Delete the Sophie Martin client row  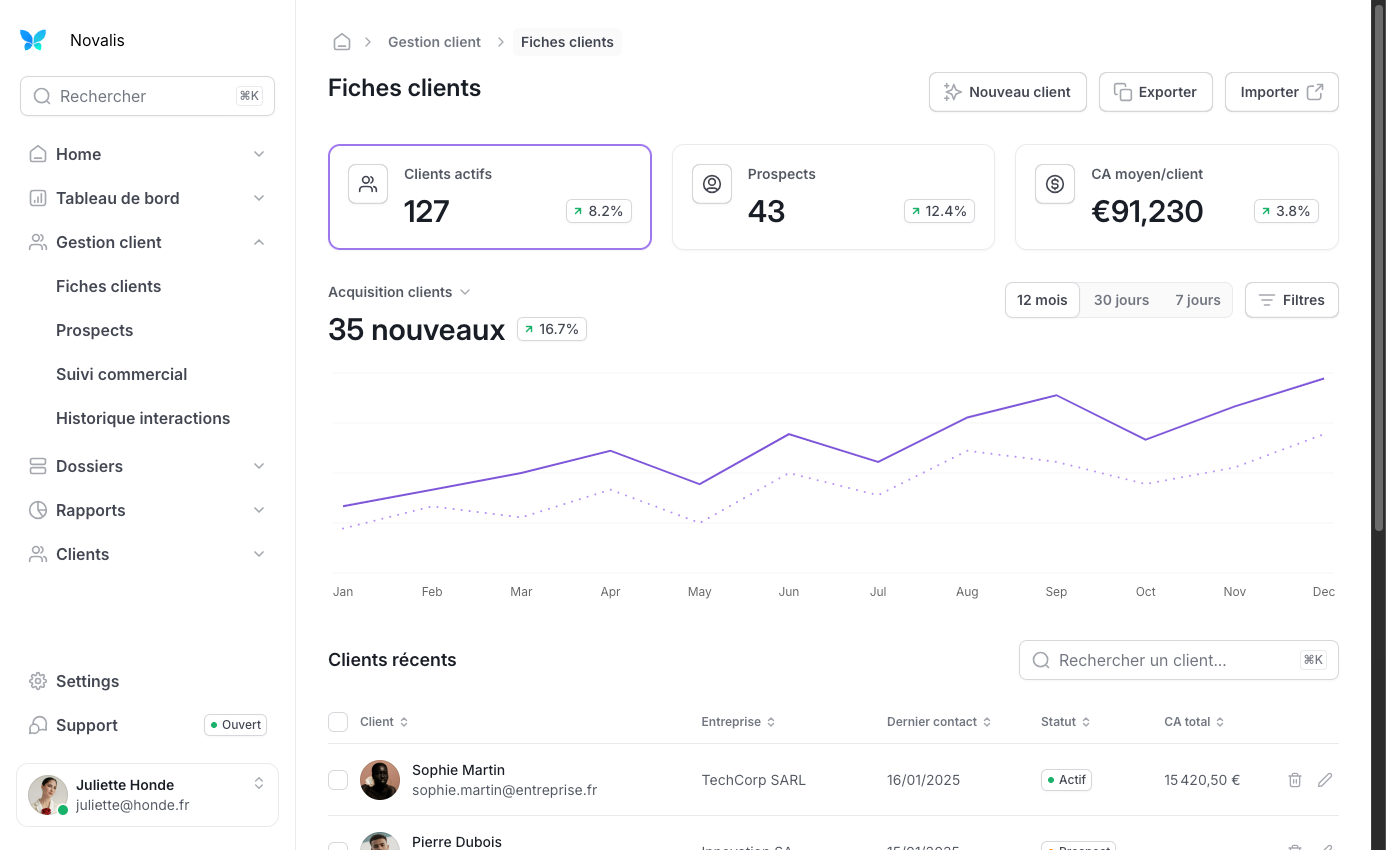1295,780
